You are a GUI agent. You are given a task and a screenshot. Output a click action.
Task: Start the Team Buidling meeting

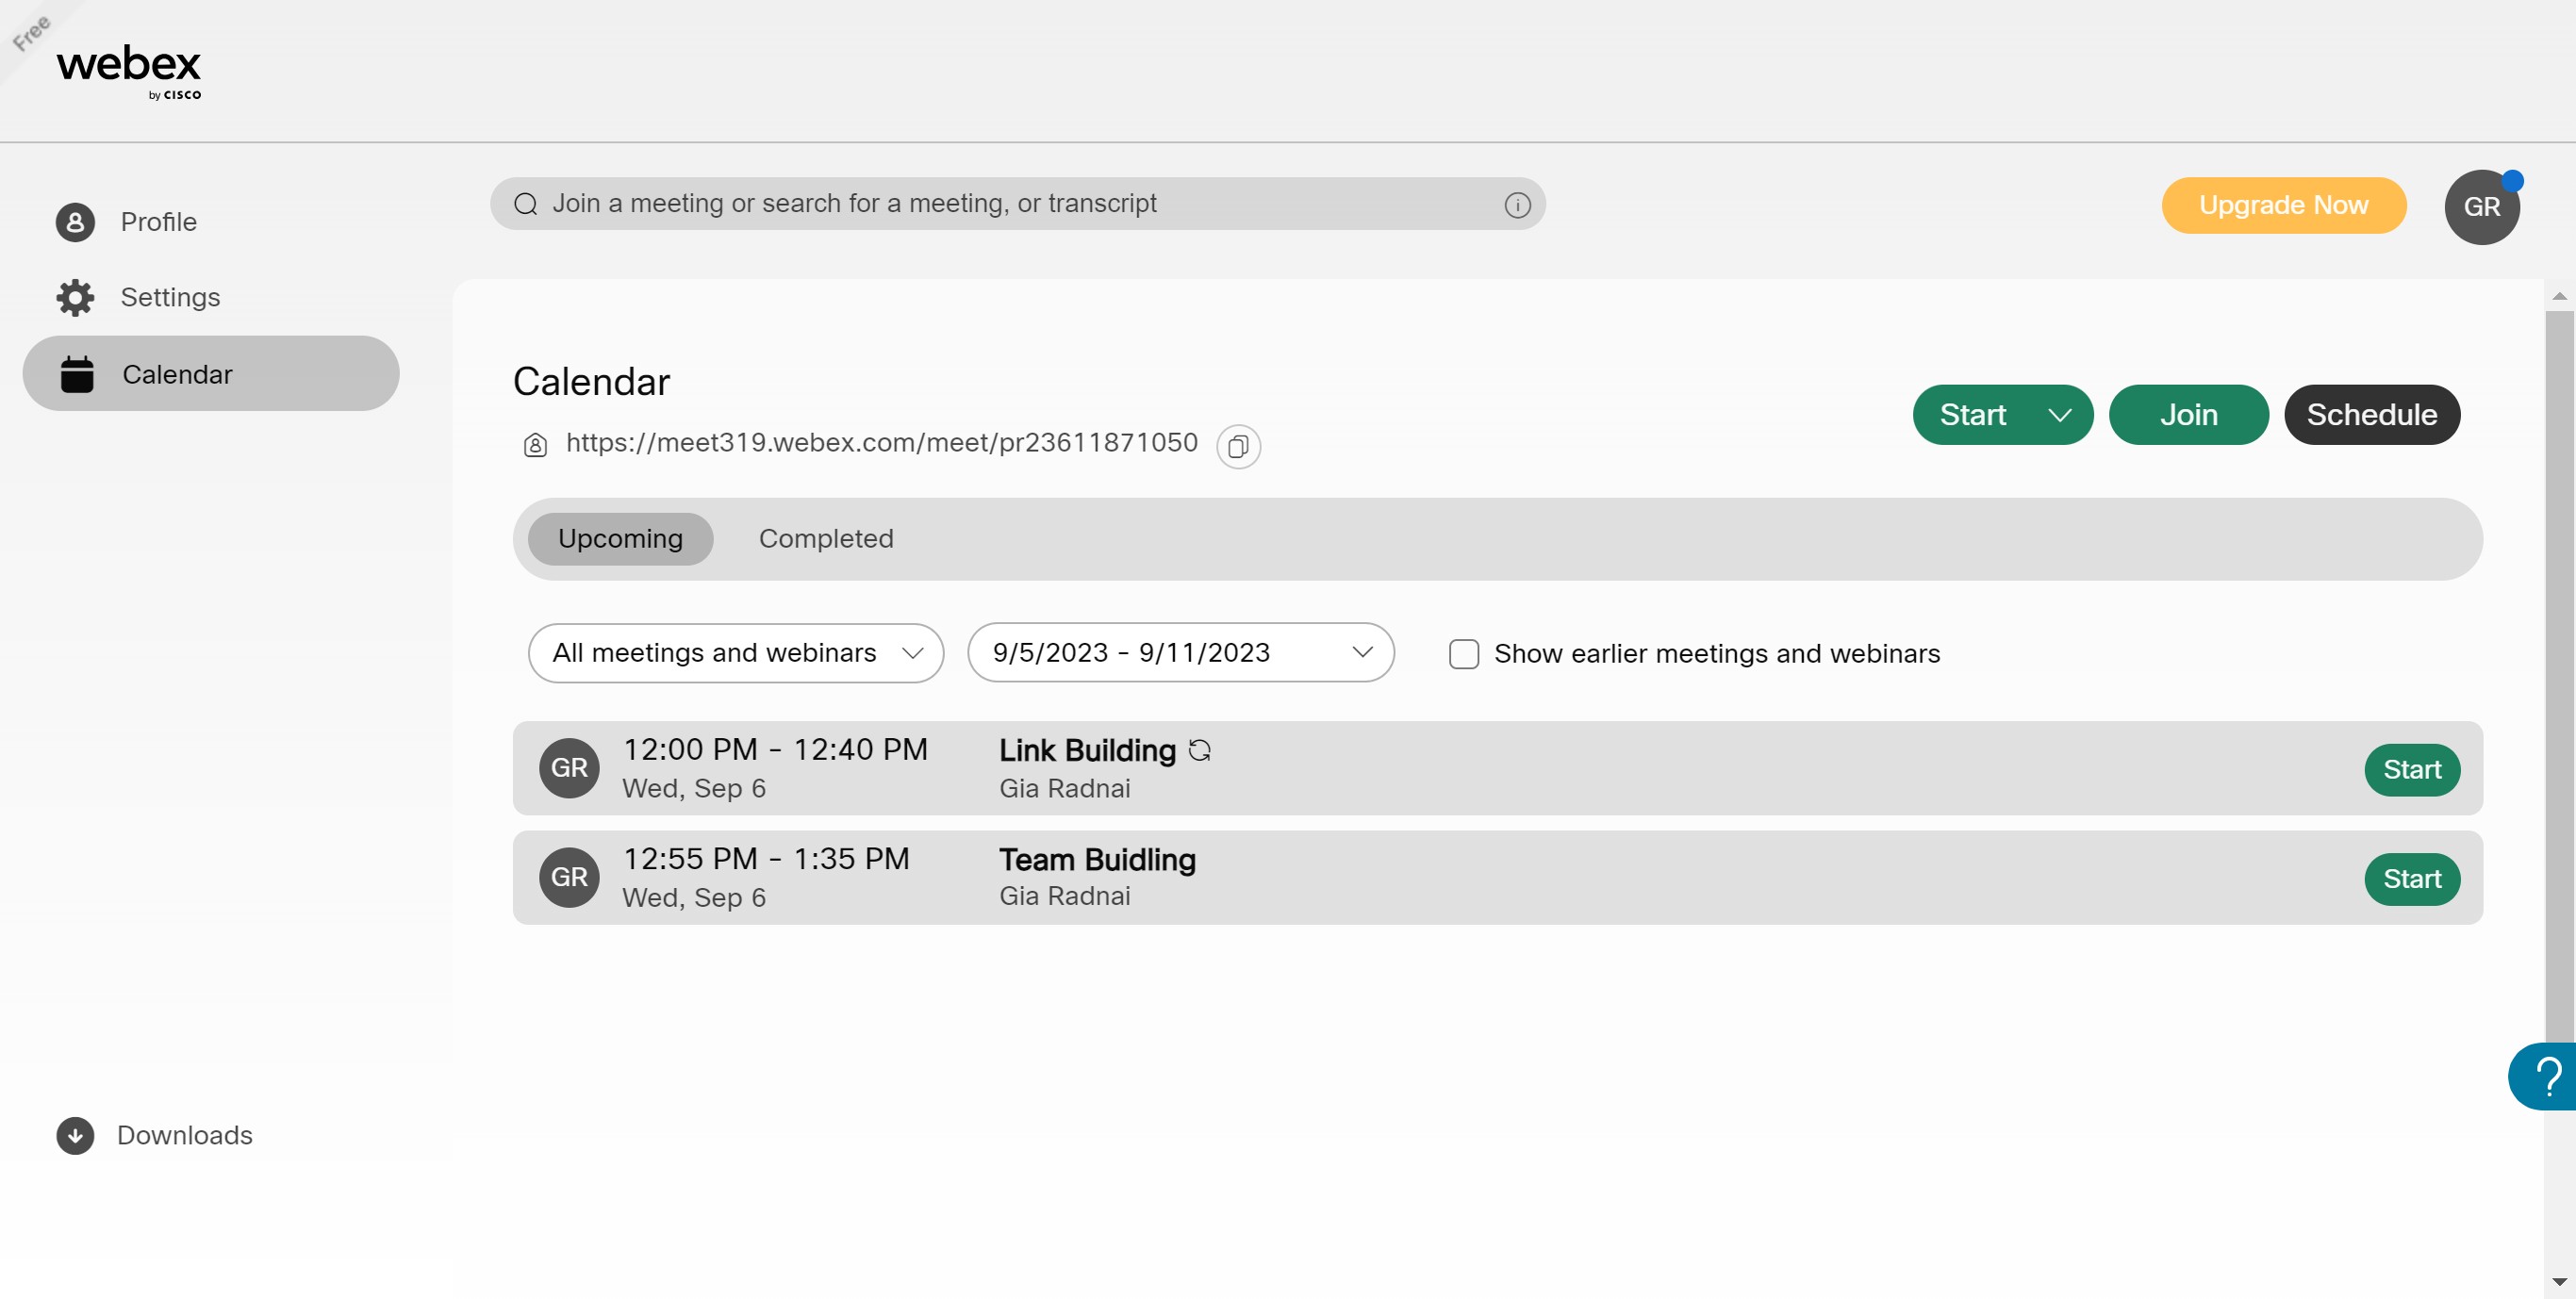click(2411, 879)
